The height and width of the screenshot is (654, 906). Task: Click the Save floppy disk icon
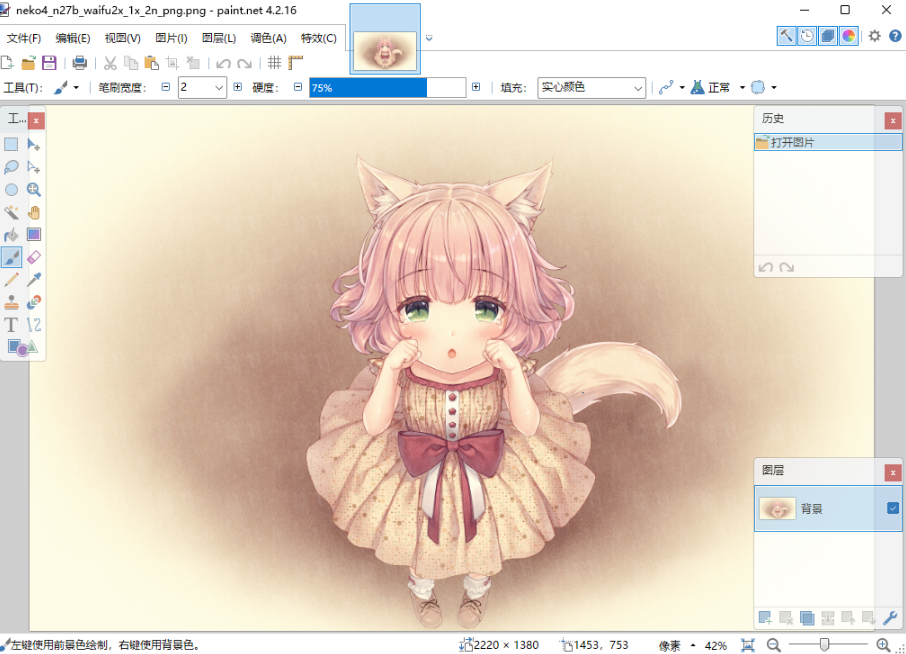pos(49,63)
